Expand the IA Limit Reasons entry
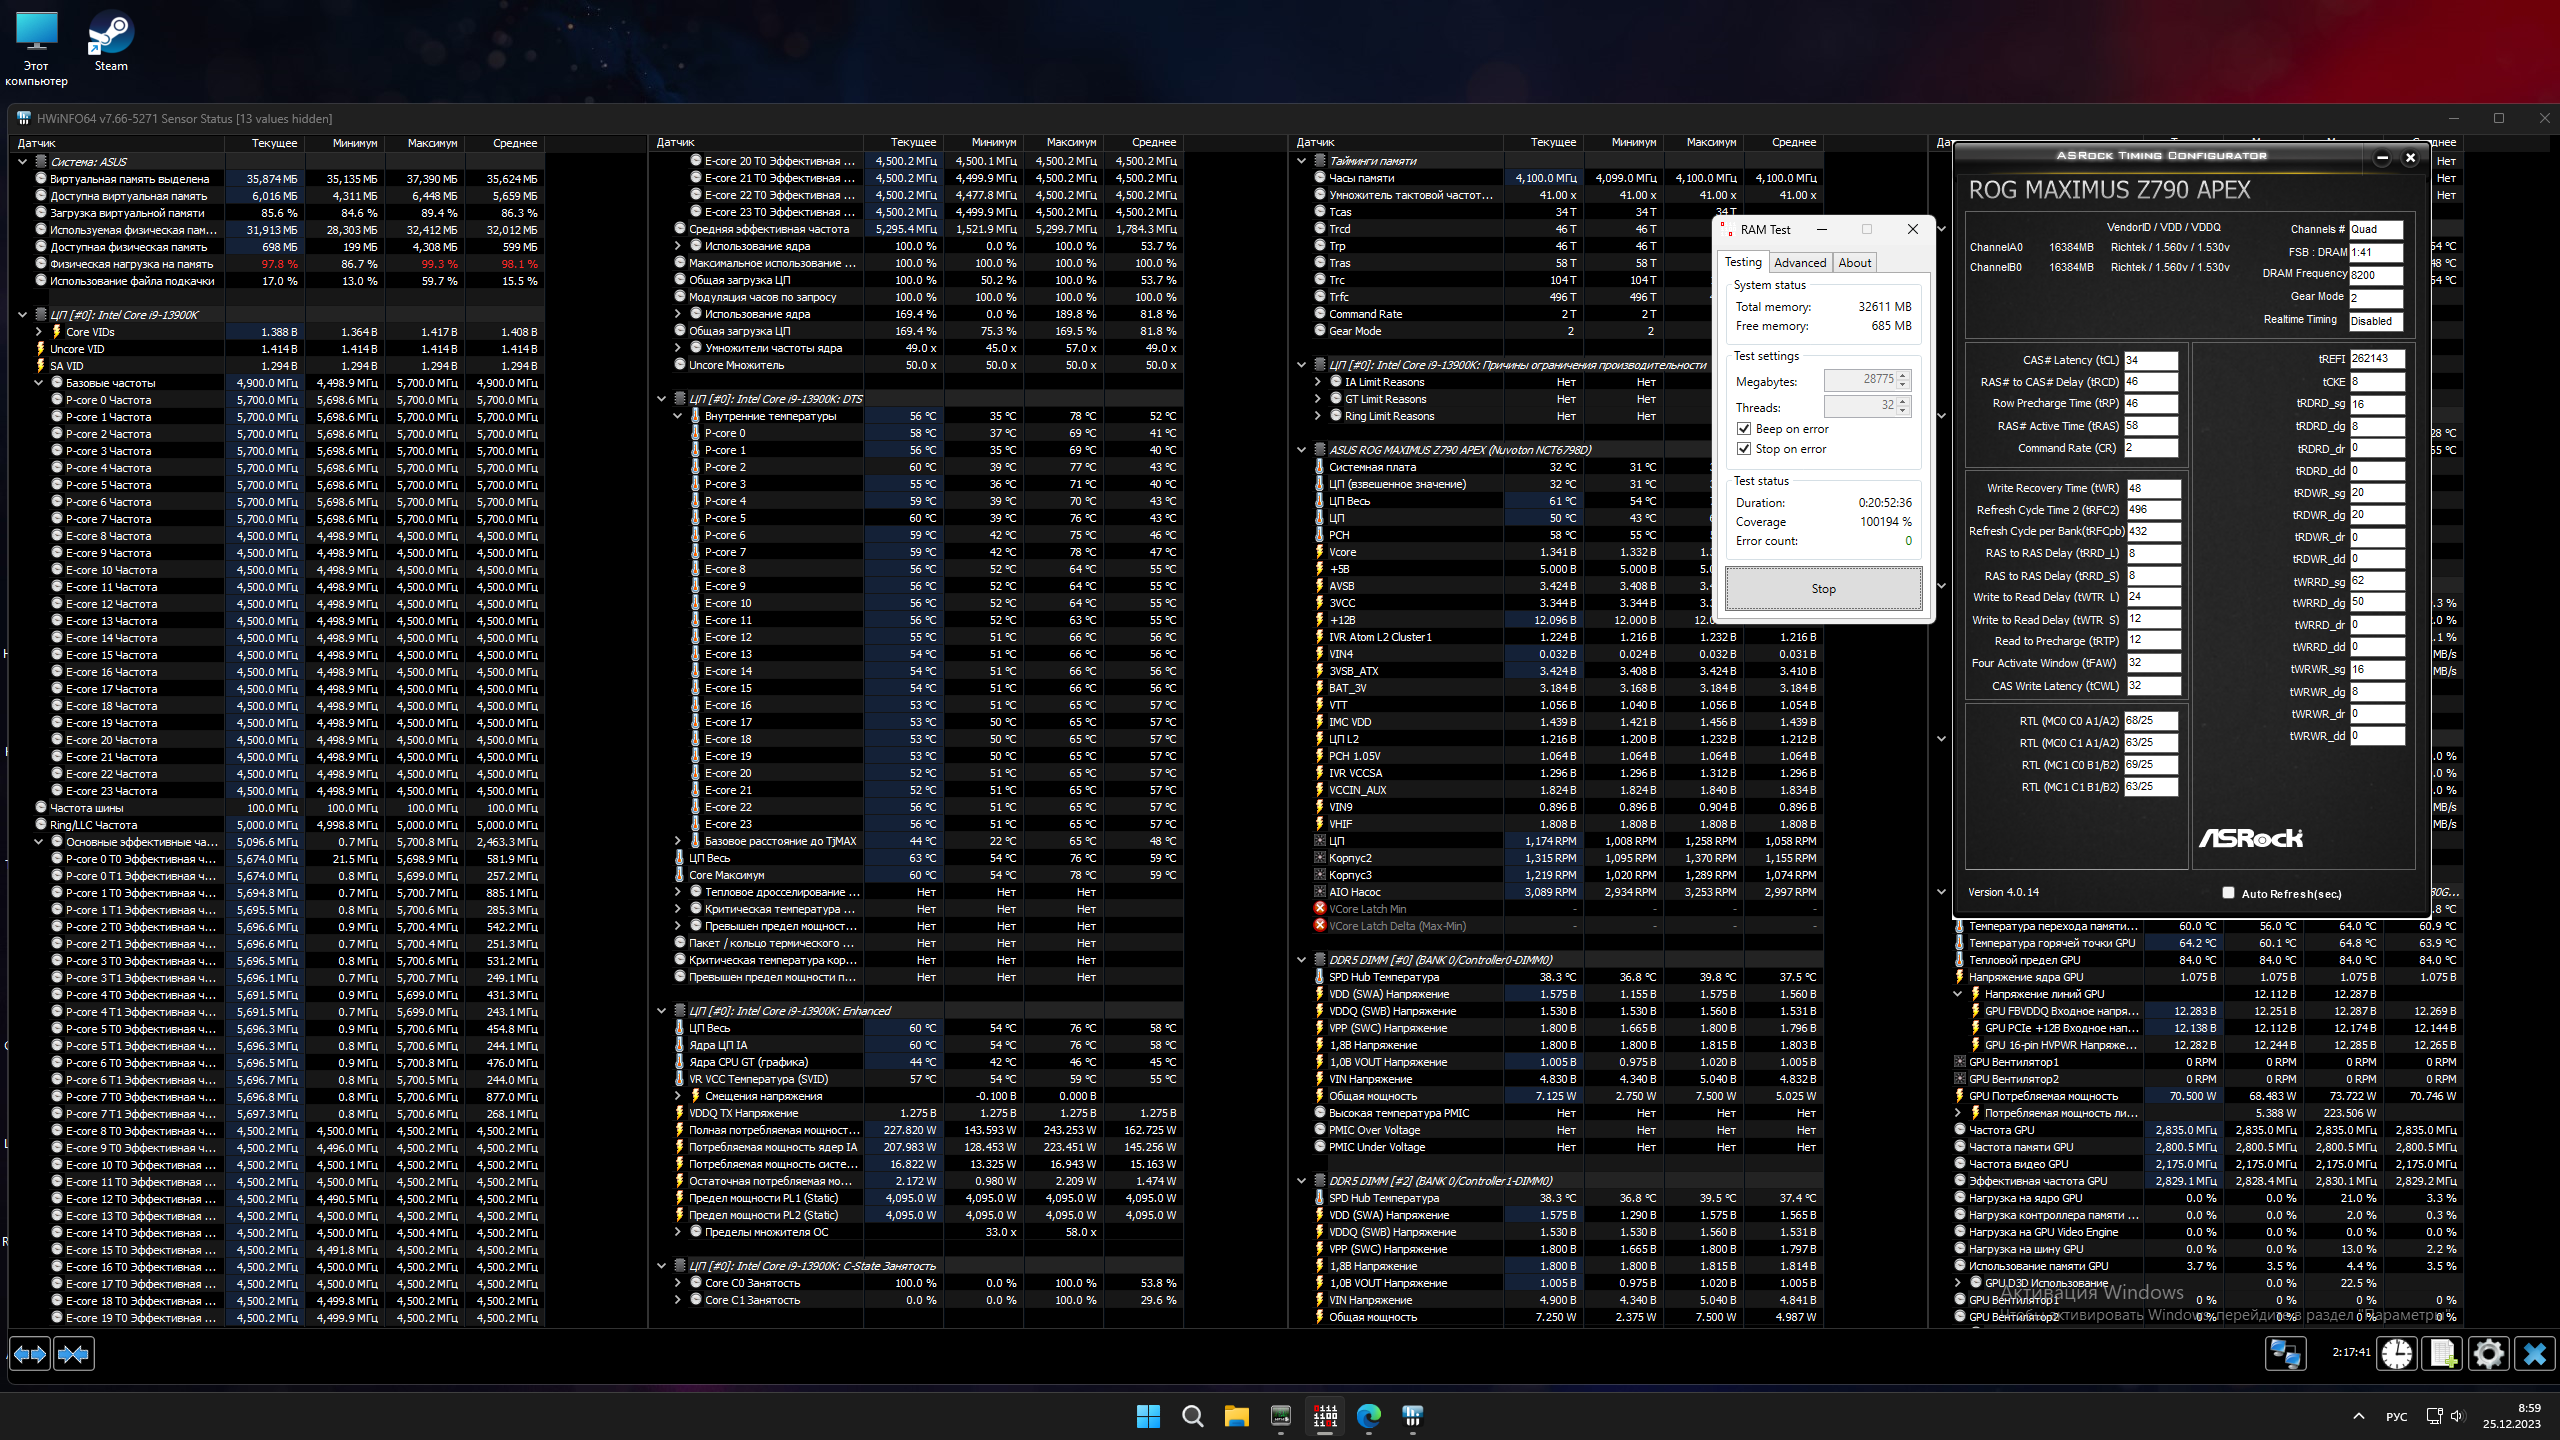The width and height of the screenshot is (2560, 1440). pos(1317,382)
